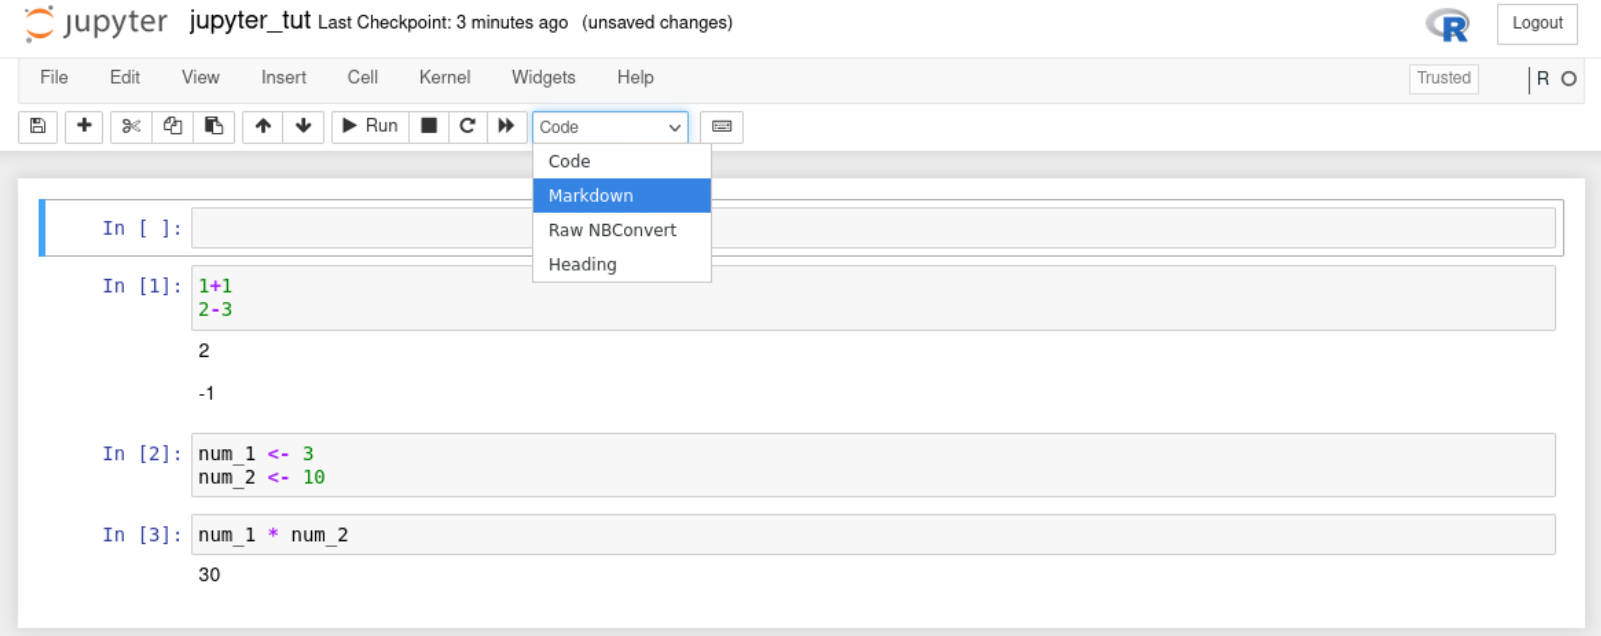
Task: Click Last Checkpoint status text
Action: pyautogui.click(x=443, y=22)
